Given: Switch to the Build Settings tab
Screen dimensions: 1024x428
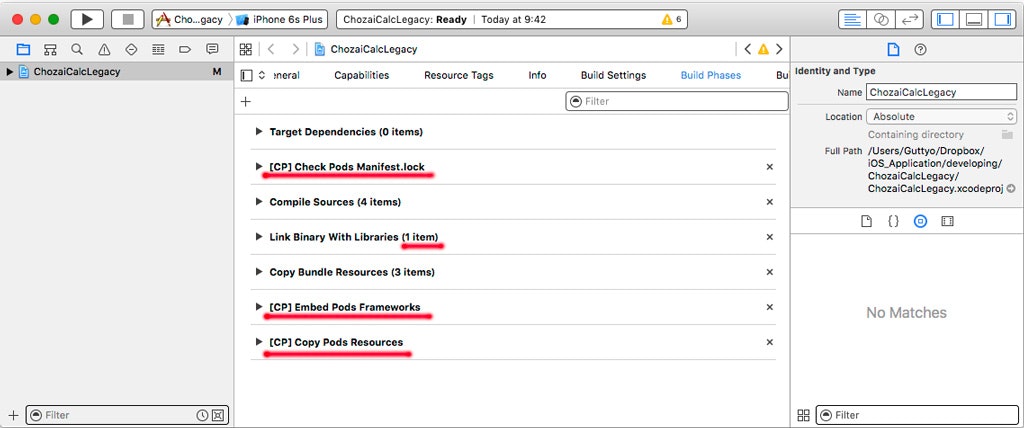Looking at the screenshot, I should click(613, 75).
